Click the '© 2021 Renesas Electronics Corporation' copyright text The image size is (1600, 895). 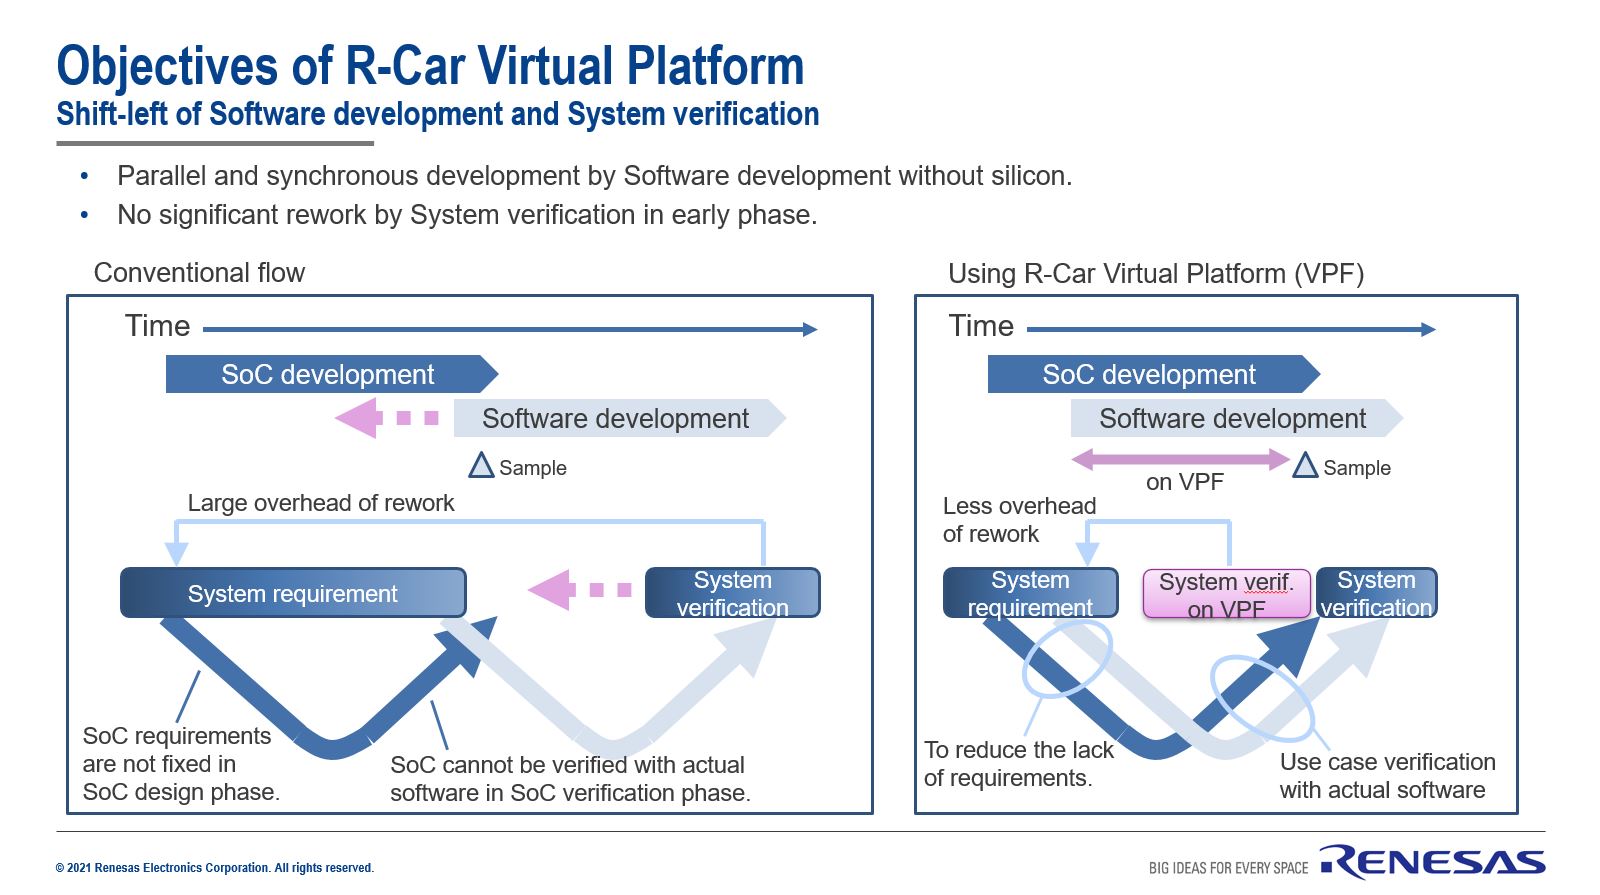pyautogui.click(x=215, y=868)
